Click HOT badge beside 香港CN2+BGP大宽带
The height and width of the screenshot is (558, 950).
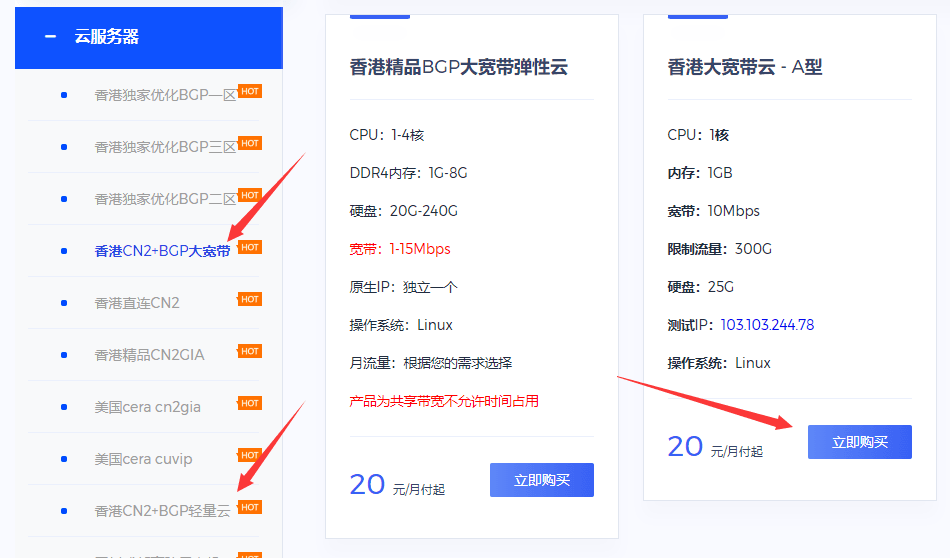[250, 247]
